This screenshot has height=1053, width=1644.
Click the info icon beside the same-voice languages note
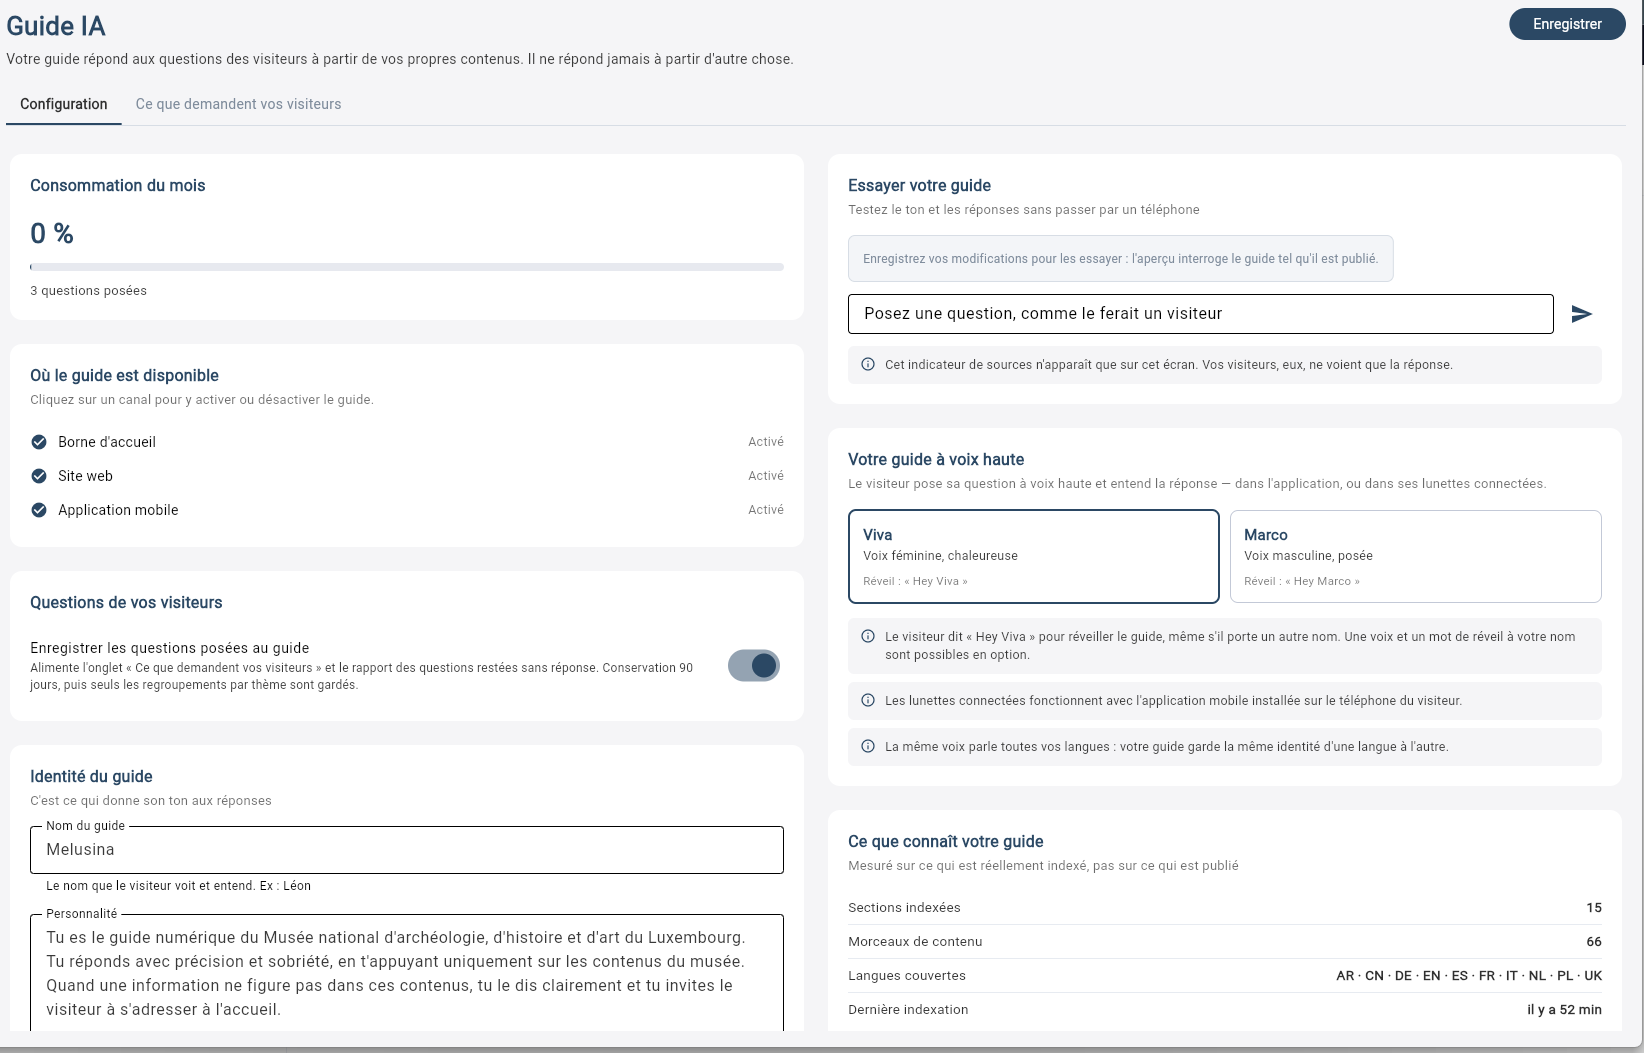[x=868, y=746]
